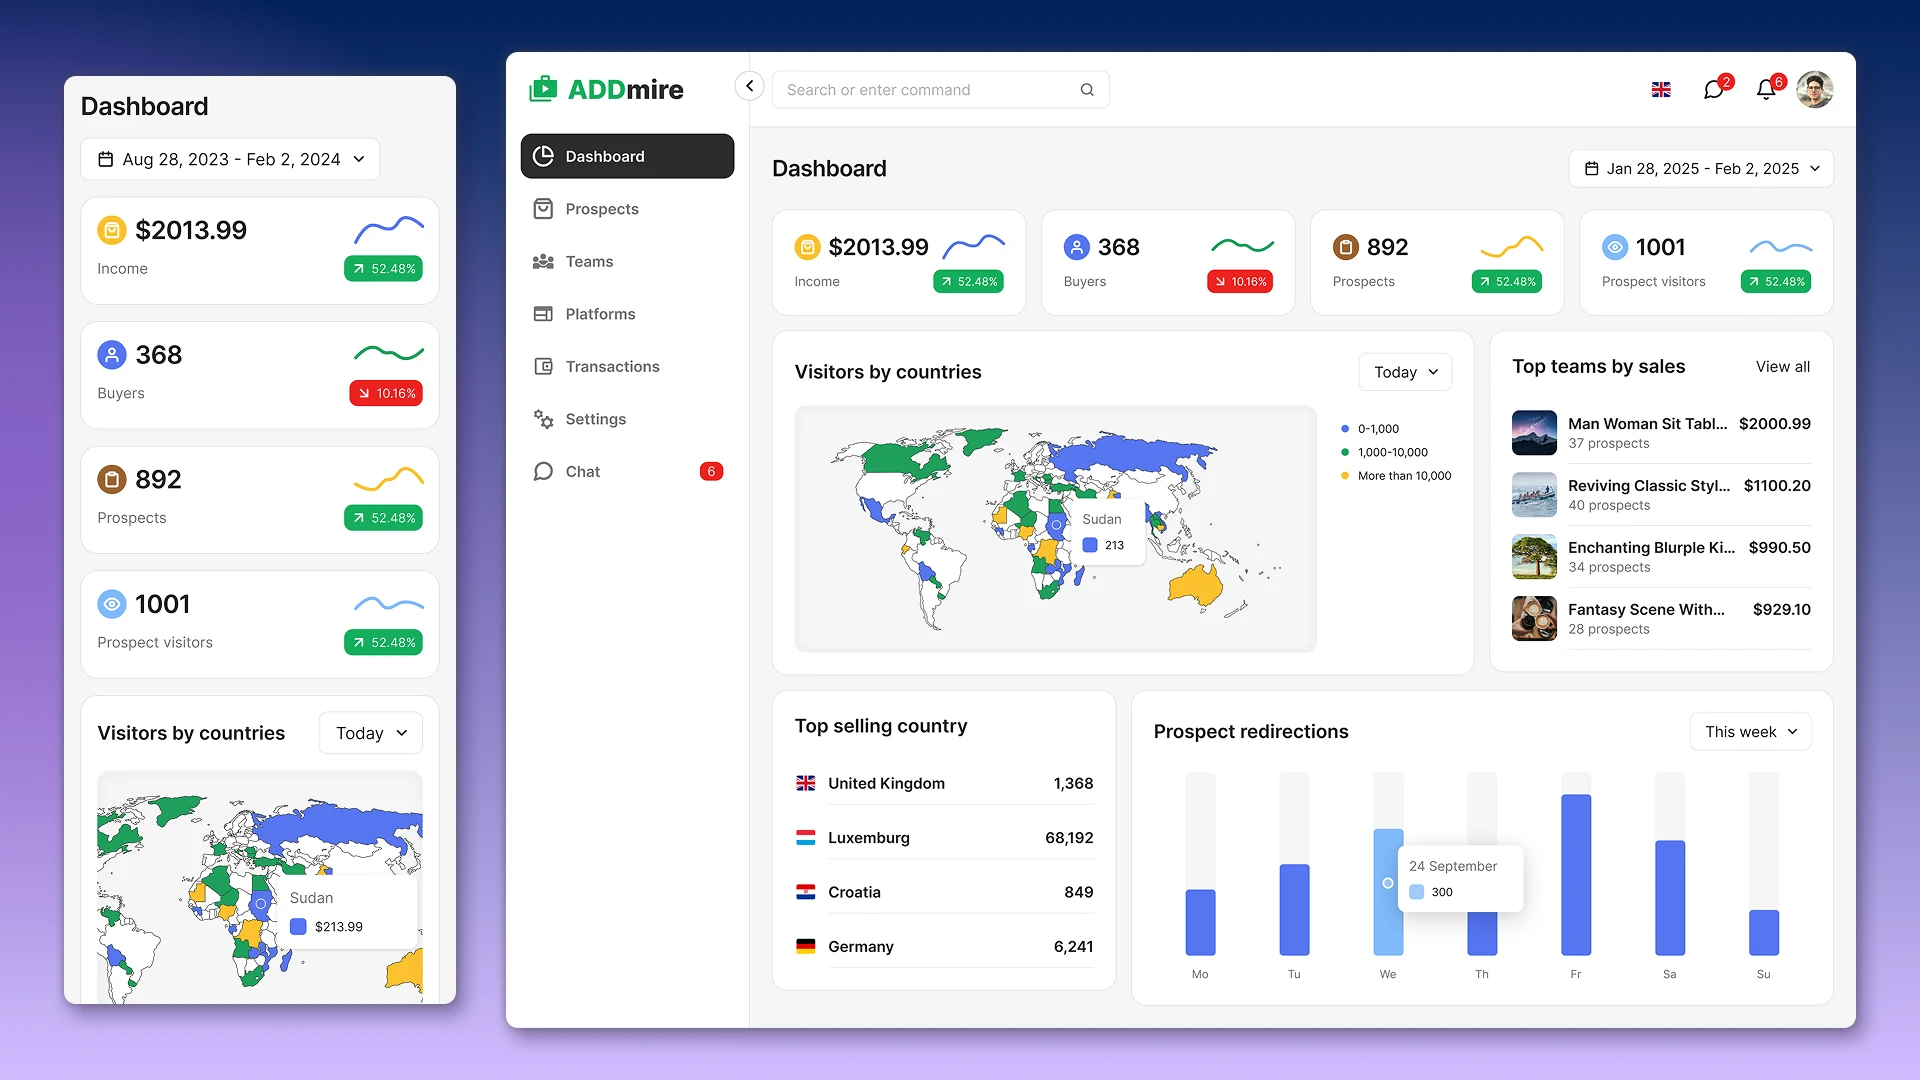Open the Chat with 6 unread messages

click(581, 471)
